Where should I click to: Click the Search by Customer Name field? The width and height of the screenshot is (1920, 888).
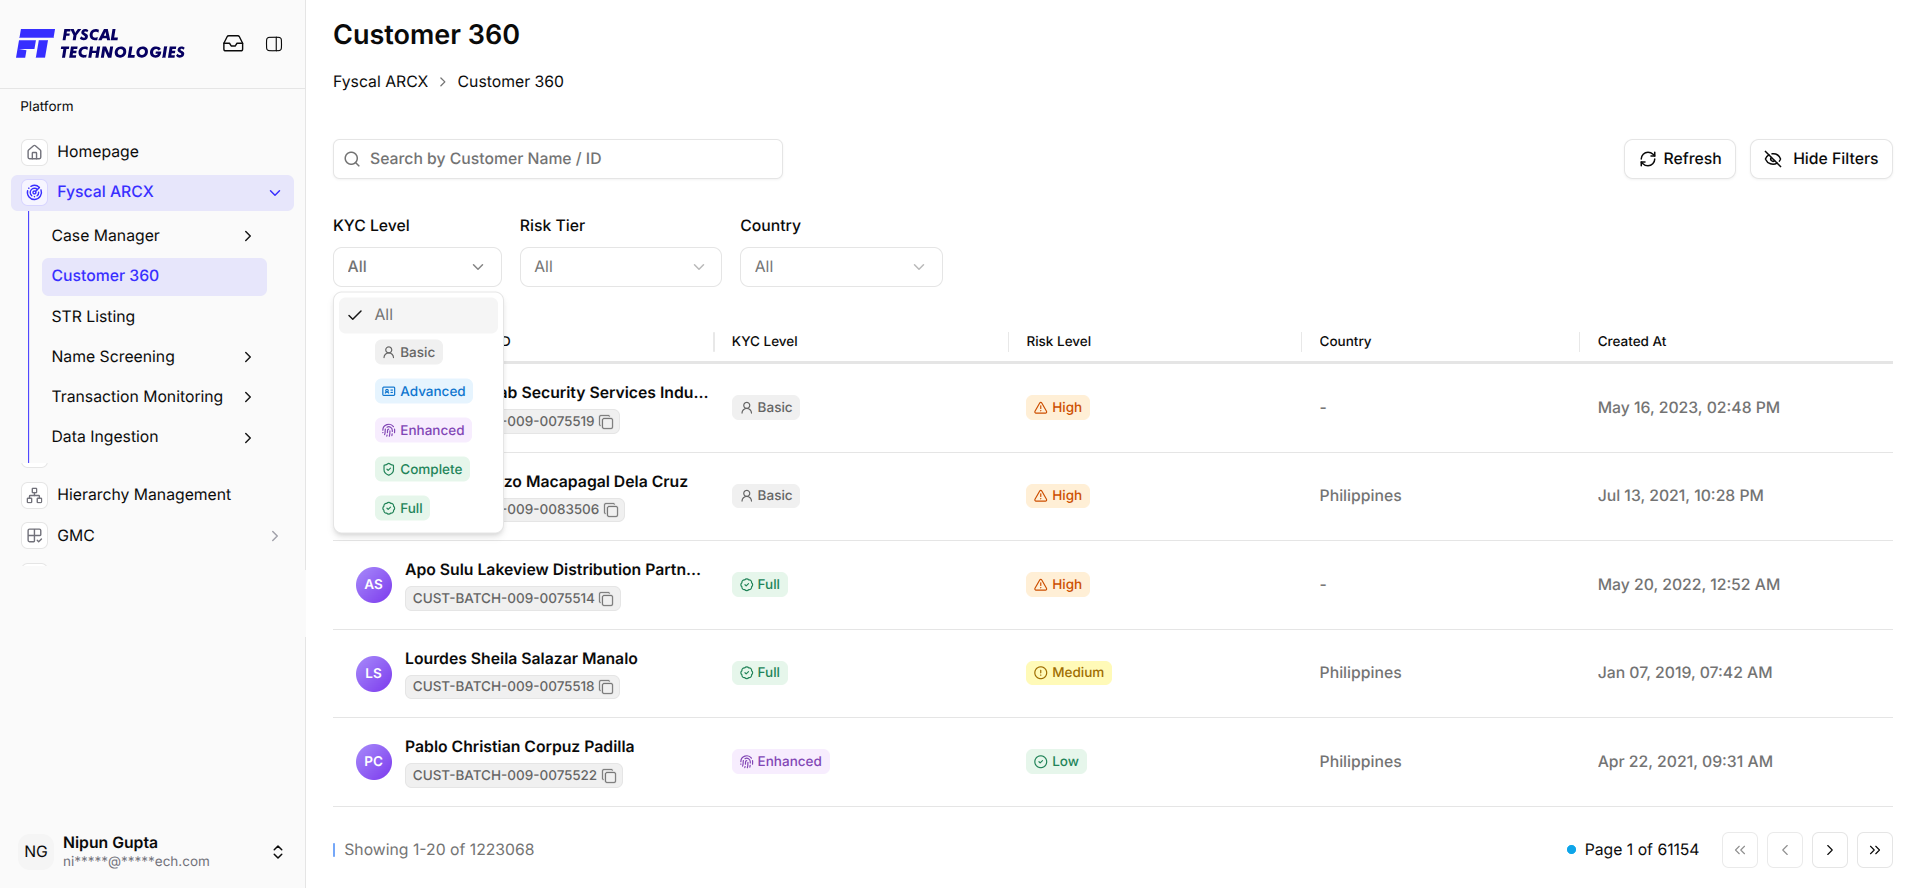558,159
